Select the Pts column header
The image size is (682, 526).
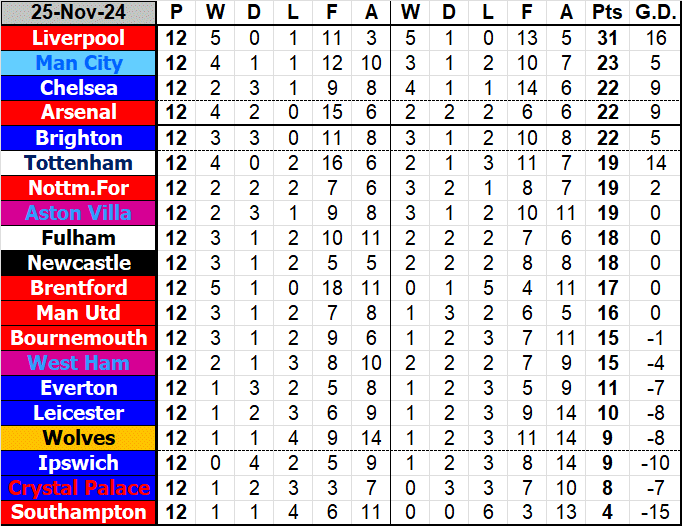click(x=605, y=14)
